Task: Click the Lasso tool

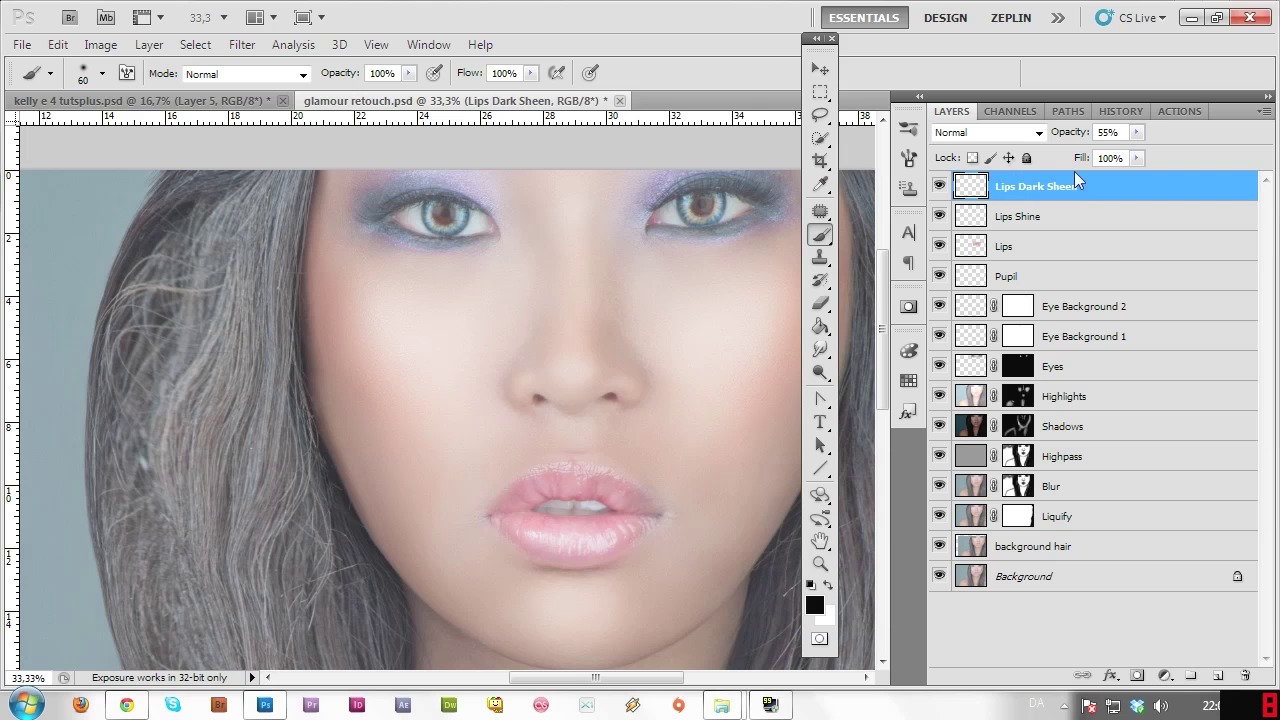Action: coord(820,115)
